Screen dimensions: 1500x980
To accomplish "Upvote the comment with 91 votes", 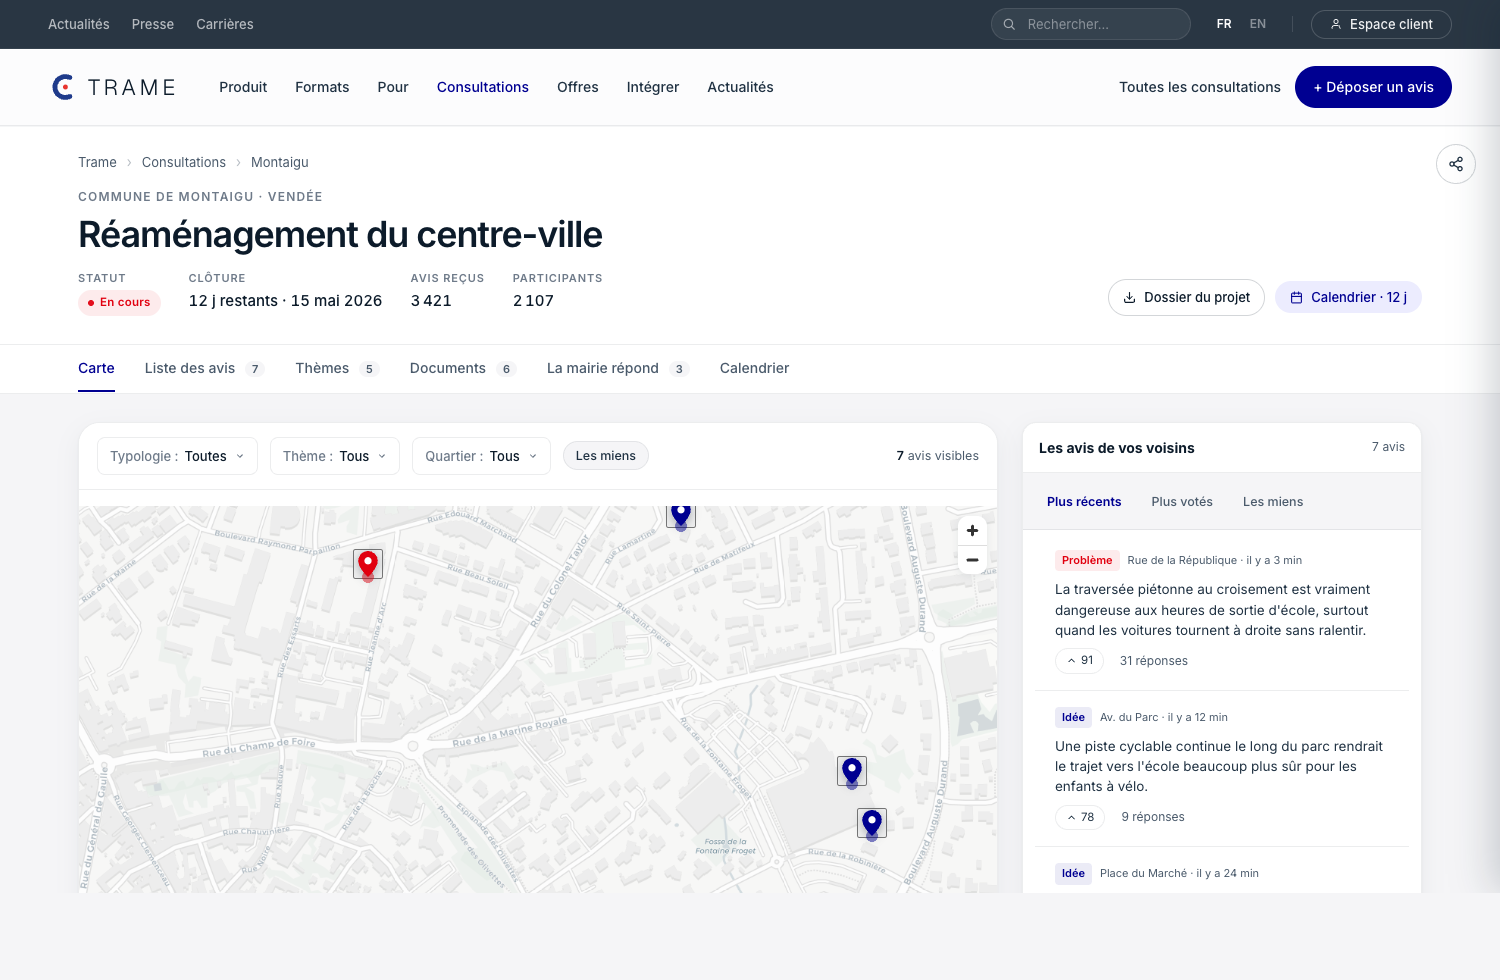I will (1079, 661).
